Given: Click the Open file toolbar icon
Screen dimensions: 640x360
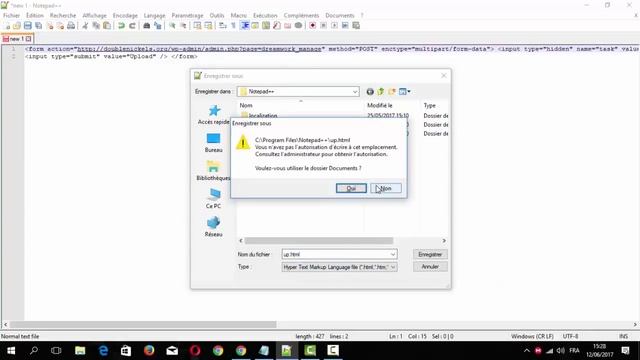Looking at the screenshot, I should (x=17, y=26).
